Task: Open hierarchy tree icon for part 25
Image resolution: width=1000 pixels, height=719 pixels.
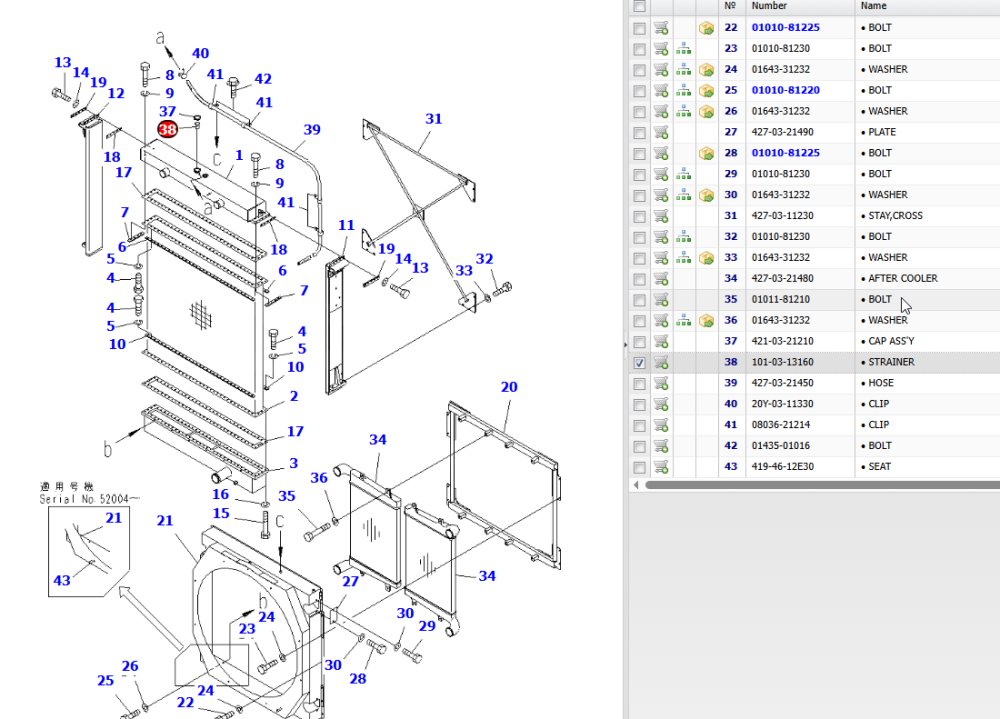Action: pos(683,91)
